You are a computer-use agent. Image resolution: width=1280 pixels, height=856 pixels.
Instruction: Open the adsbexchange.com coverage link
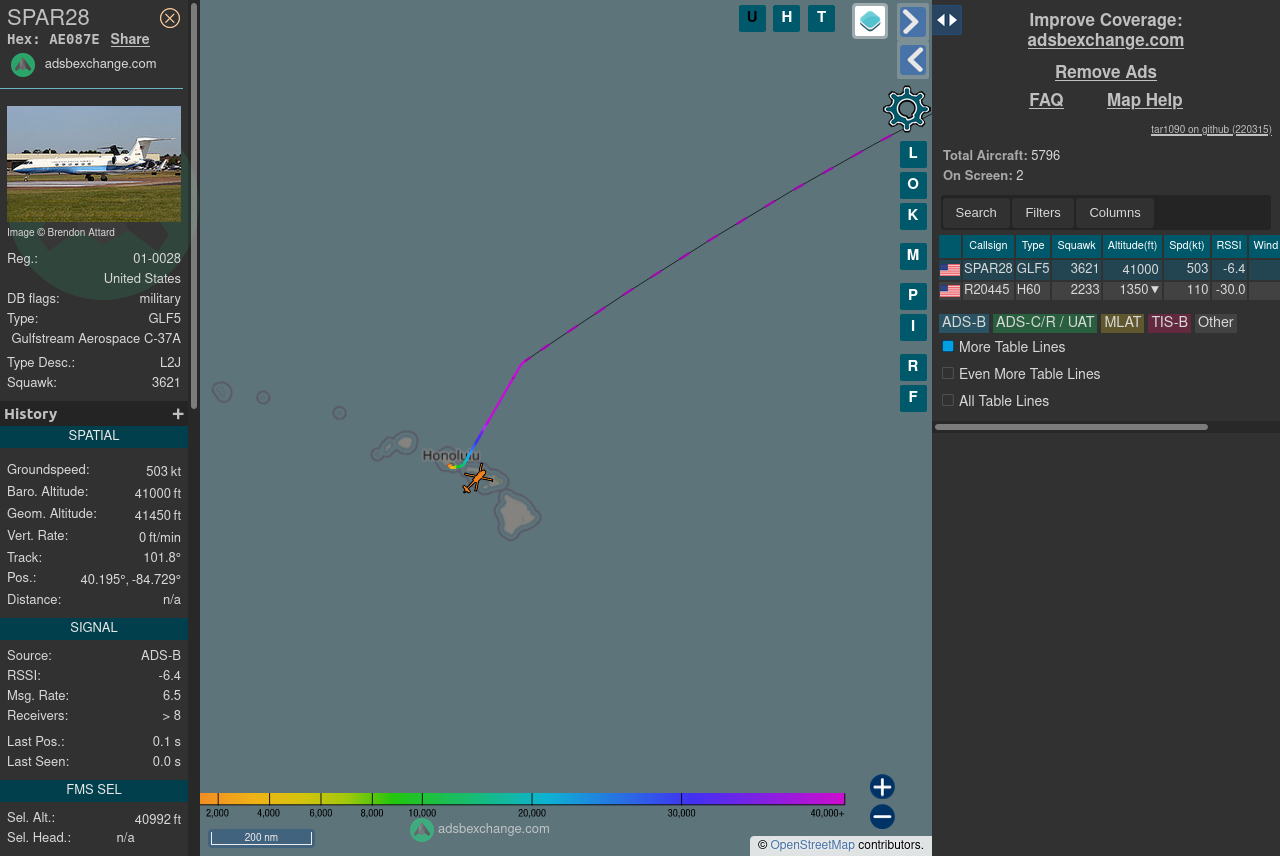click(x=1106, y=40)
